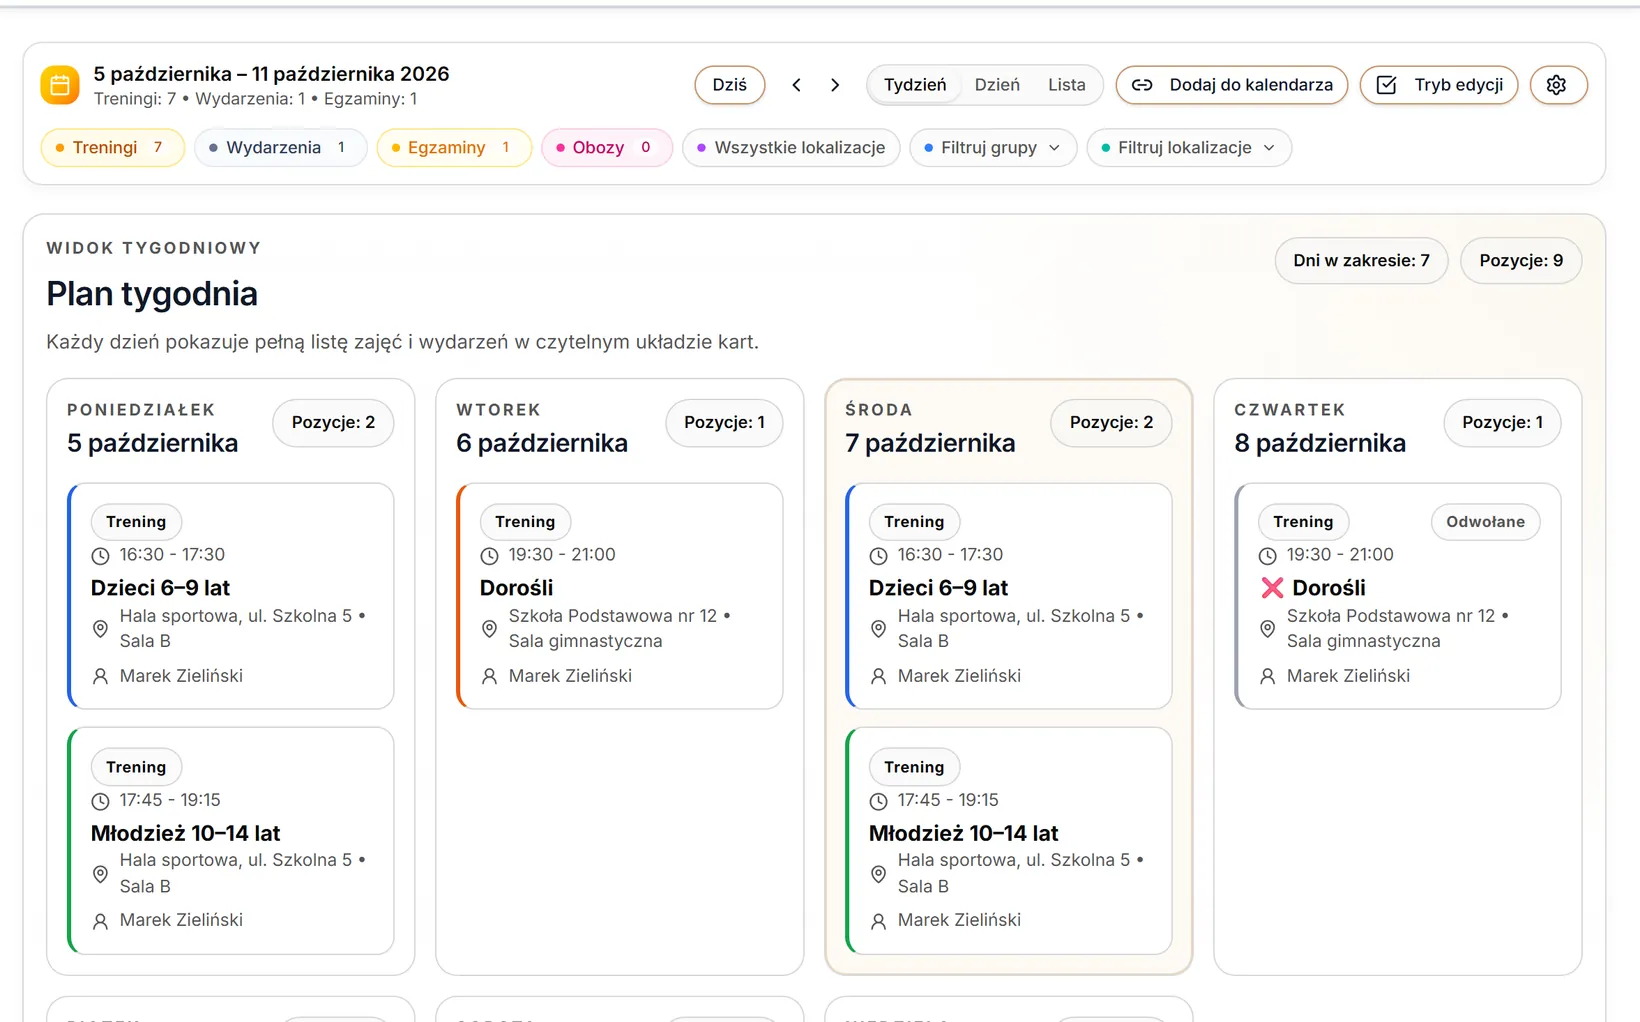The width and height of the screenshot is (1640, 1022).
Task: Toggle Obozy filter chip
Action: (607, 148)
